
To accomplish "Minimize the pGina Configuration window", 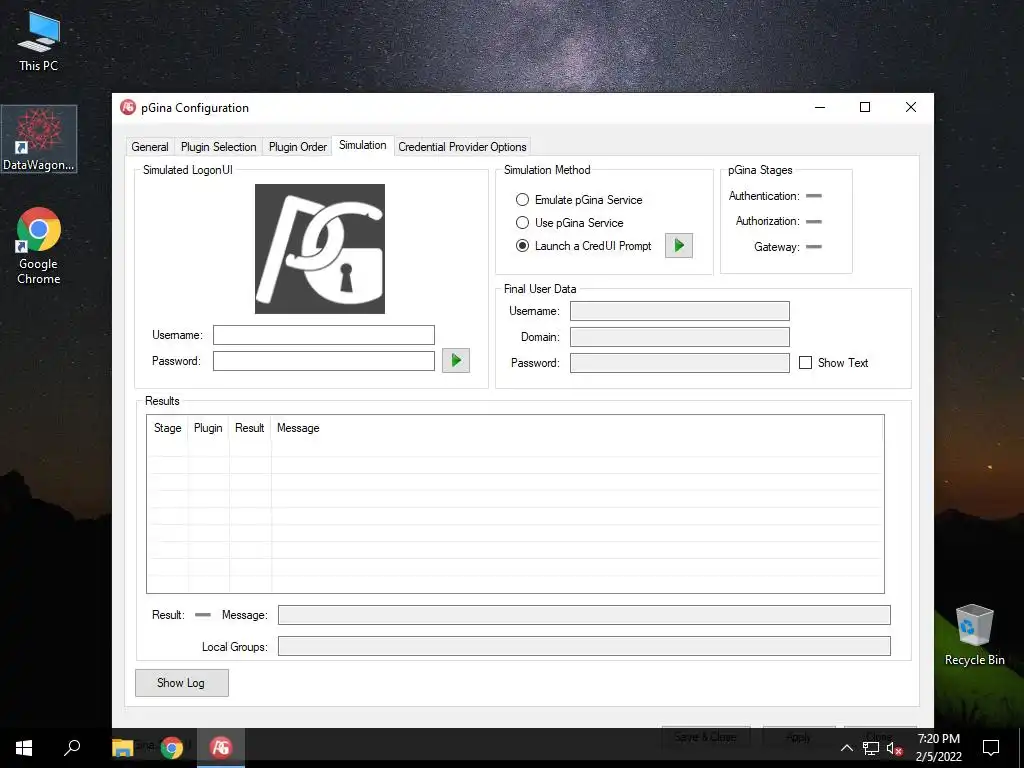I will point(820,107).
